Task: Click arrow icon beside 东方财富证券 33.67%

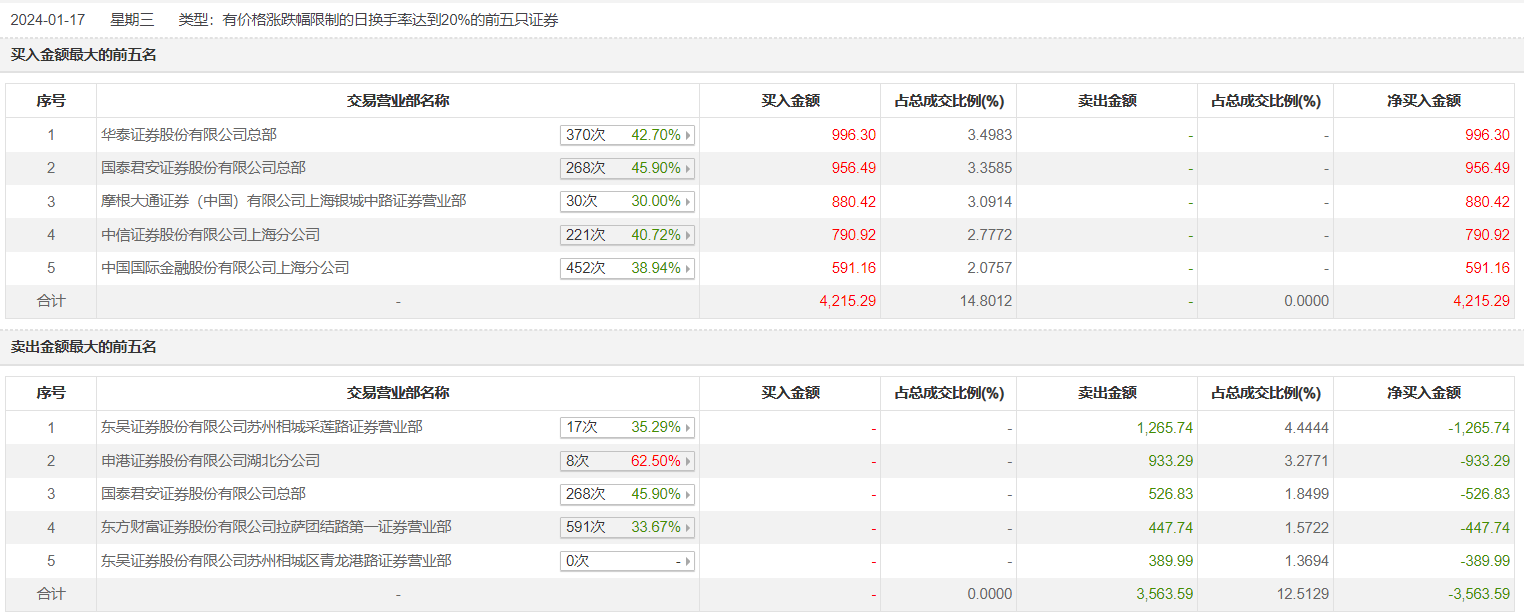Action: coord(688,527)
